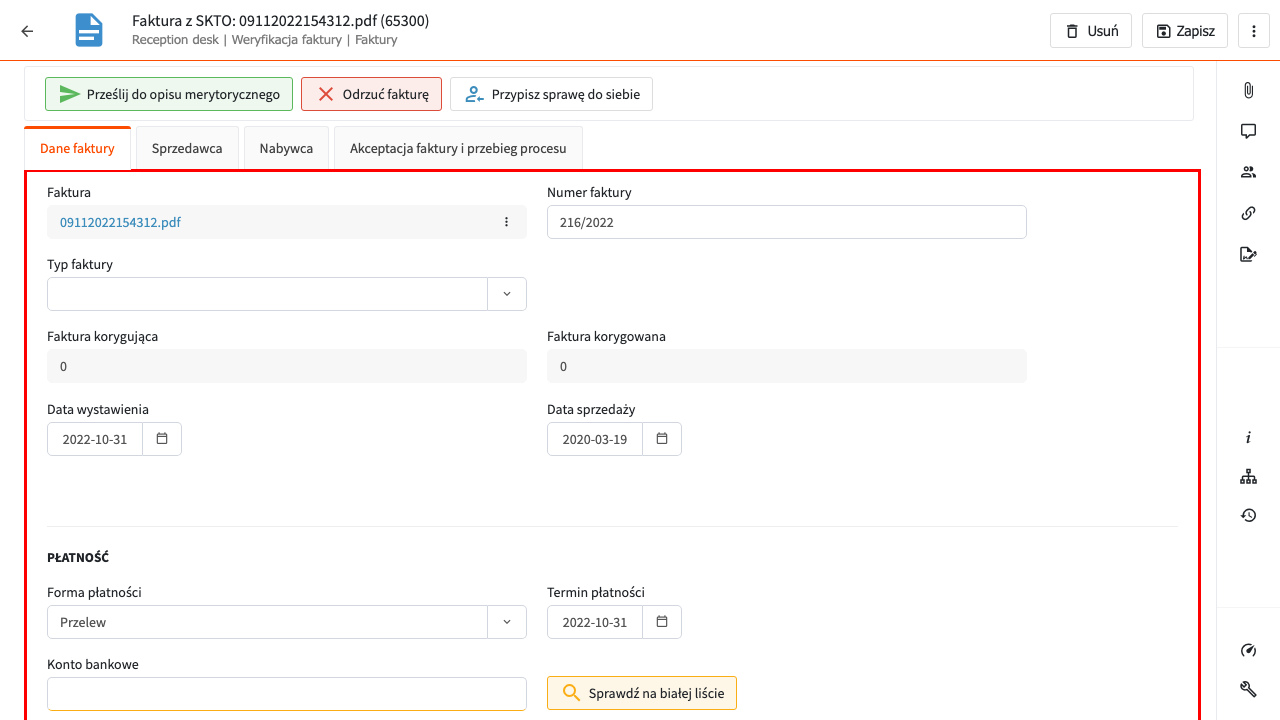Open the more options menu in header
This screenshot has width=1280, height=720.
pyautogui.click(x=1253, y=31)
